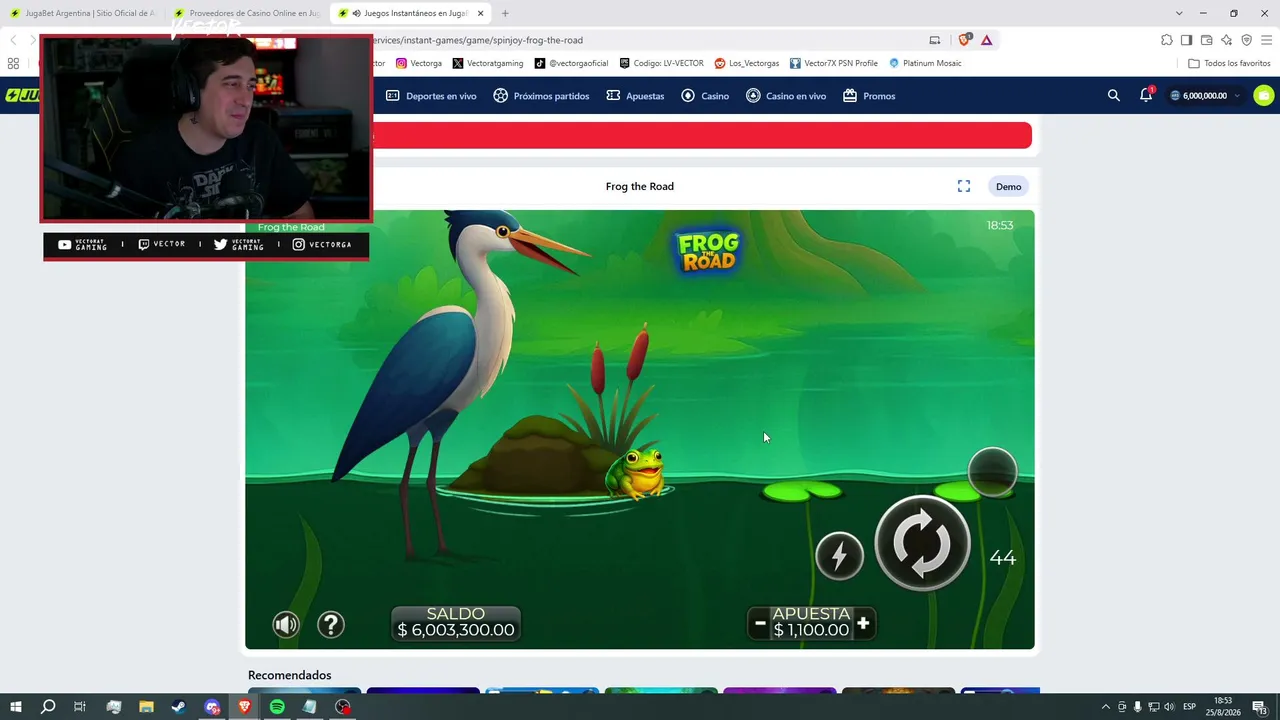This screenshot has height=720, width=1280.
Task: Open Casino en vivo
Action: (x=786, y=96)
